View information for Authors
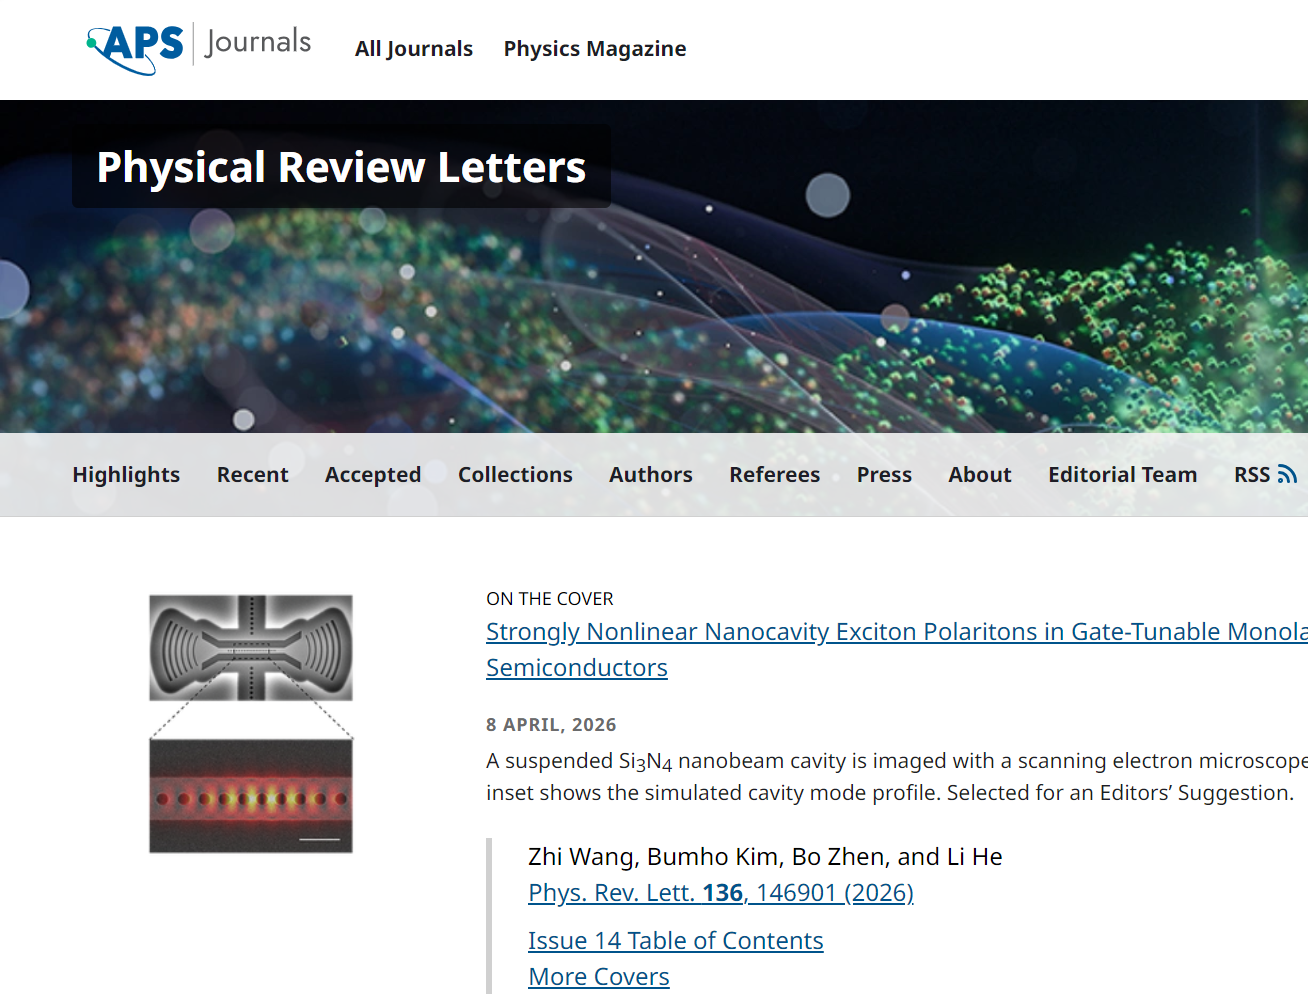Viewport: 1308px width, 999px height. (650, 474)
